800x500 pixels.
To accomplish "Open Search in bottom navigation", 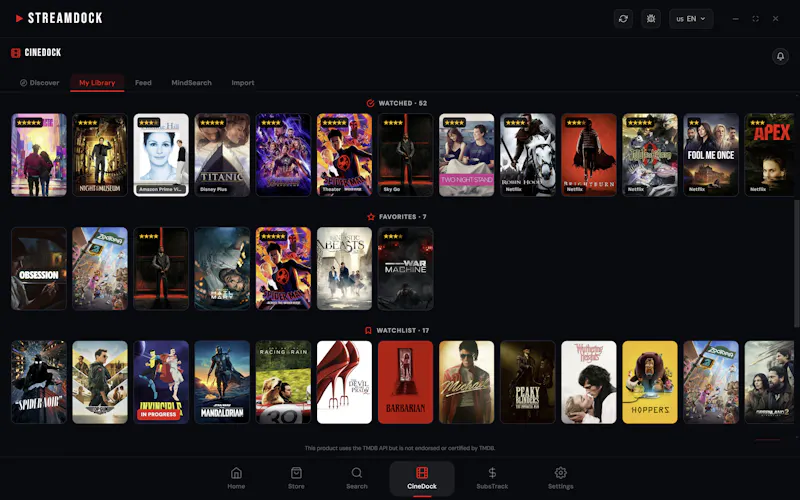I will (x=357, y=478).
